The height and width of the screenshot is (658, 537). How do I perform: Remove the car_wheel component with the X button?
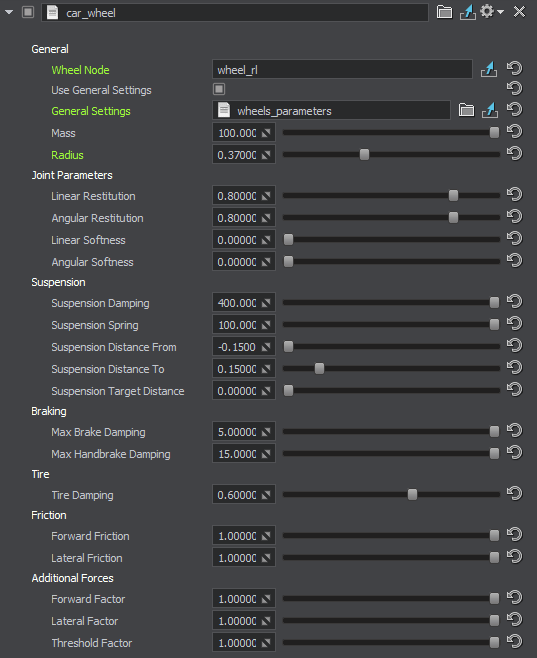pos(519,12)
